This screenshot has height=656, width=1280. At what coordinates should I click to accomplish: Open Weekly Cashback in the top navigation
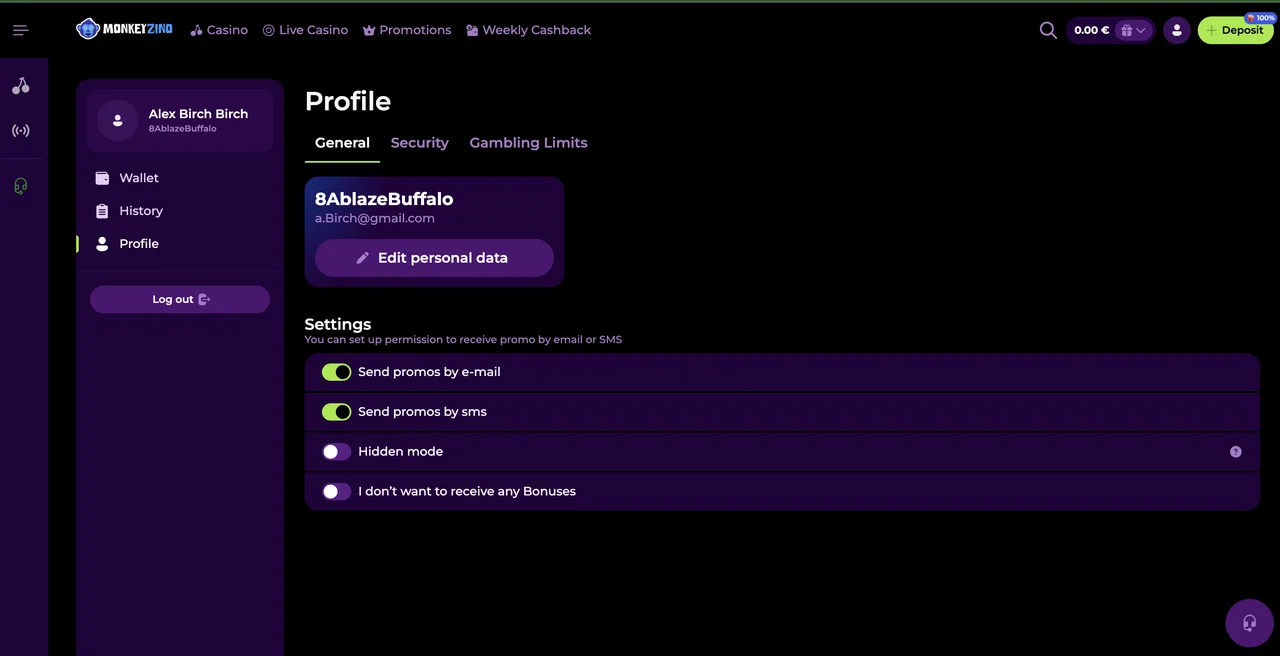tap(528, 30)
